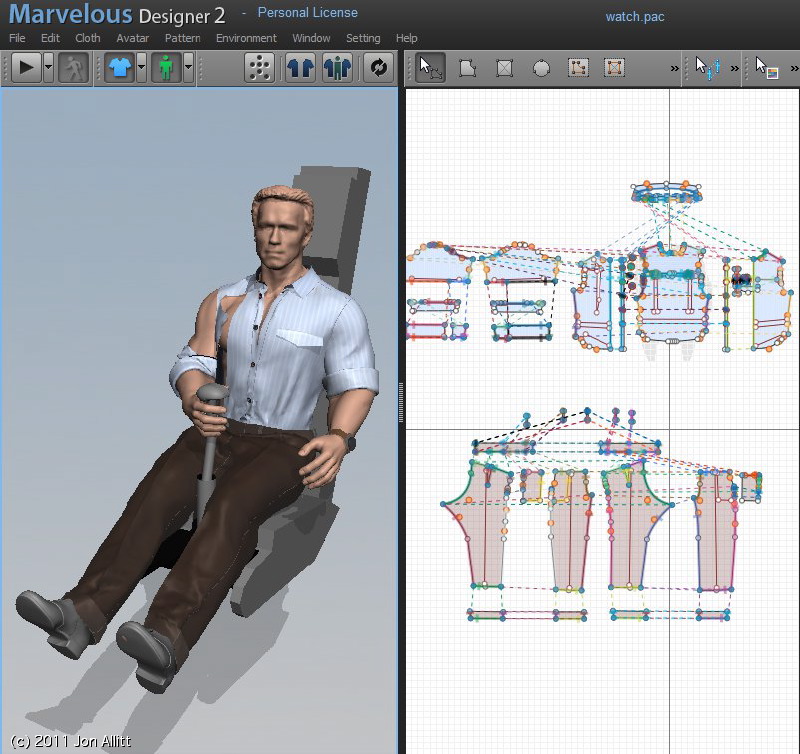This screenshot has height=754, width=800.
Task: Toggle the green avatar display icon
Action: 166,67
